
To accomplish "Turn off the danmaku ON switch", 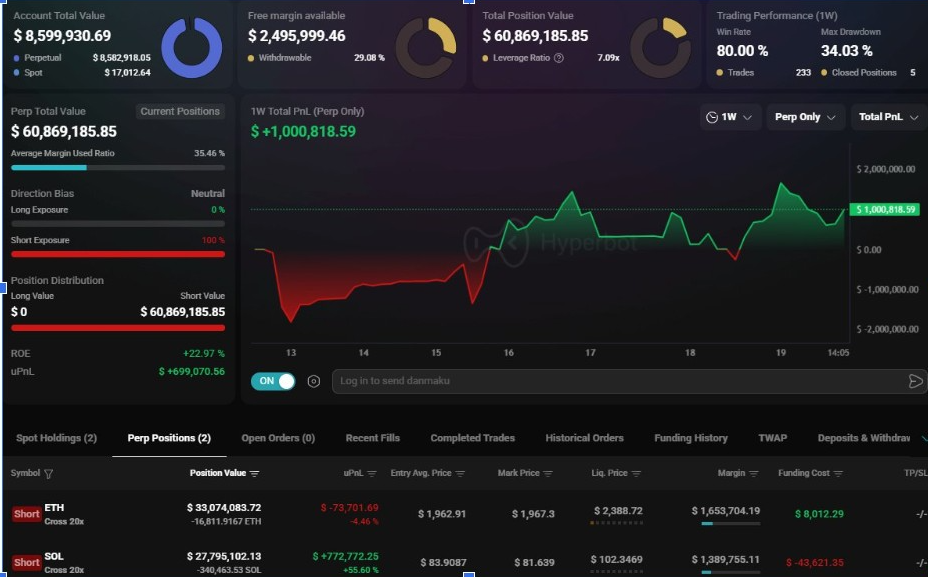I will [273, 381].
